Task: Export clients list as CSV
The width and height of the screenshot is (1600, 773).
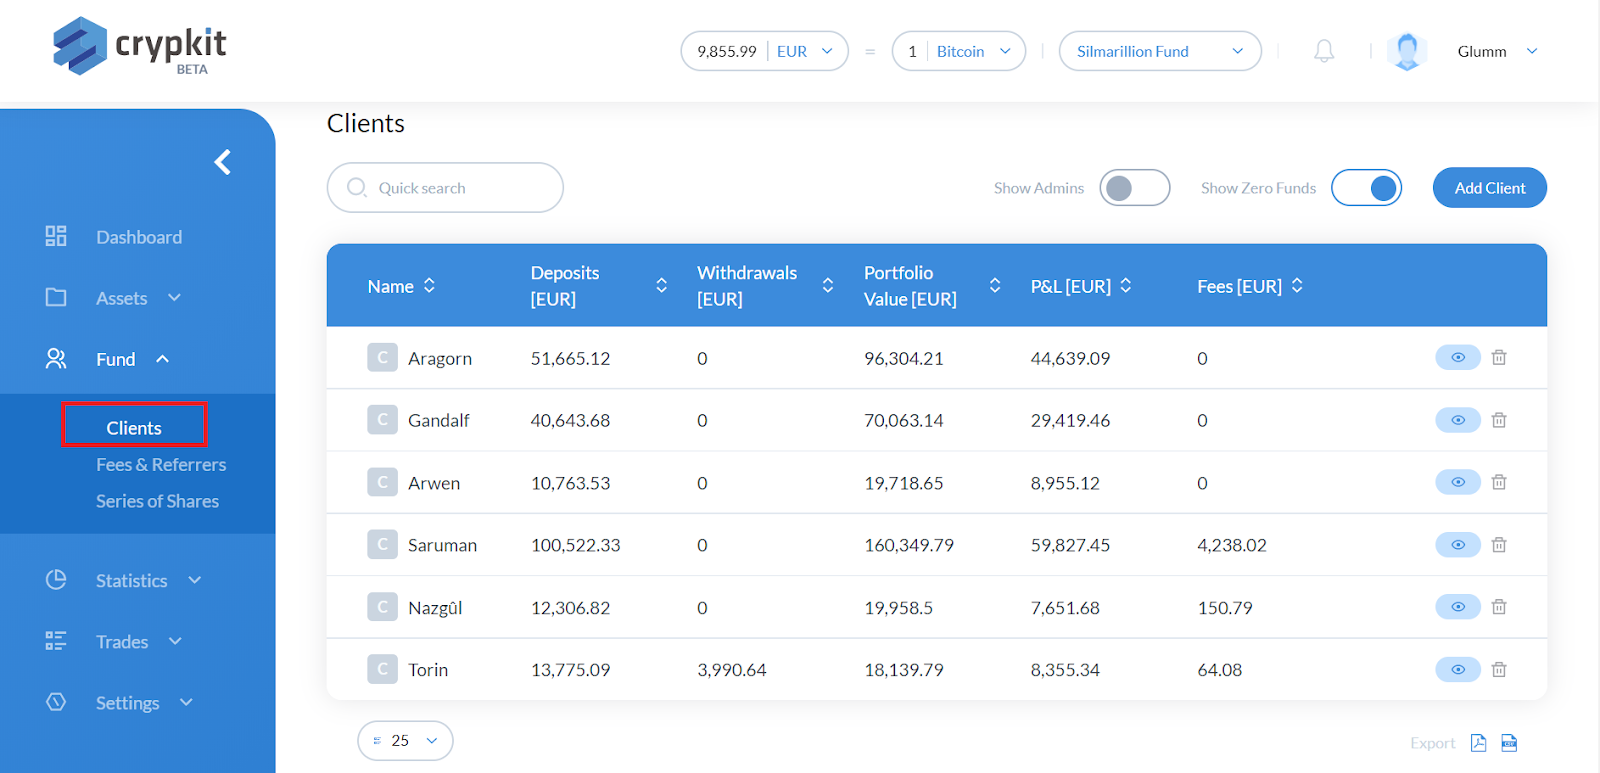Action: point(1509,742)
